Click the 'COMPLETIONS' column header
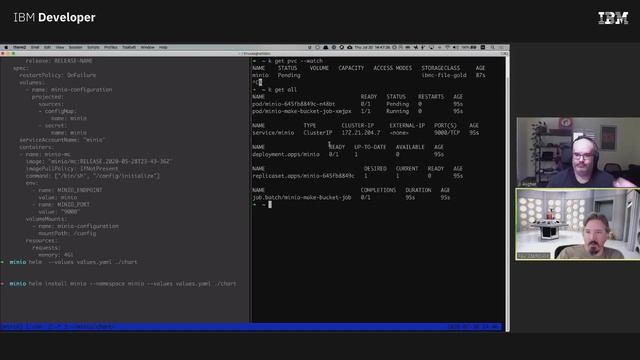 (x=378, y=190)
